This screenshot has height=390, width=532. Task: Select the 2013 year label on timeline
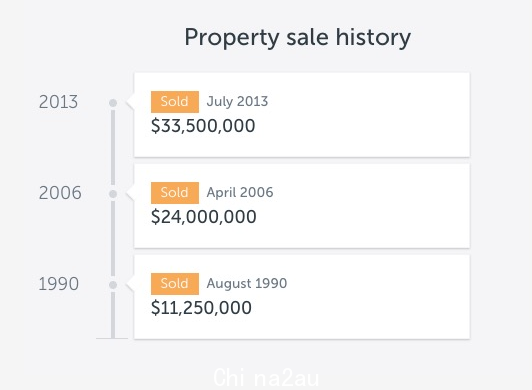point(58,102)
